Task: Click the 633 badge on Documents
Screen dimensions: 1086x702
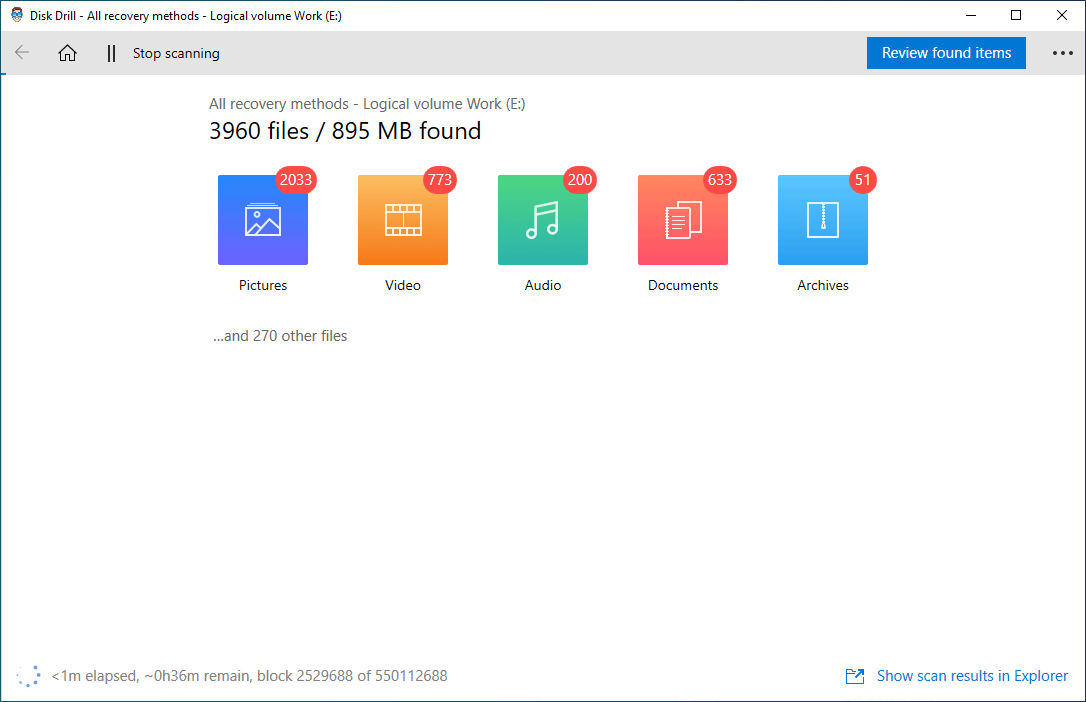Action: [720, 180]
